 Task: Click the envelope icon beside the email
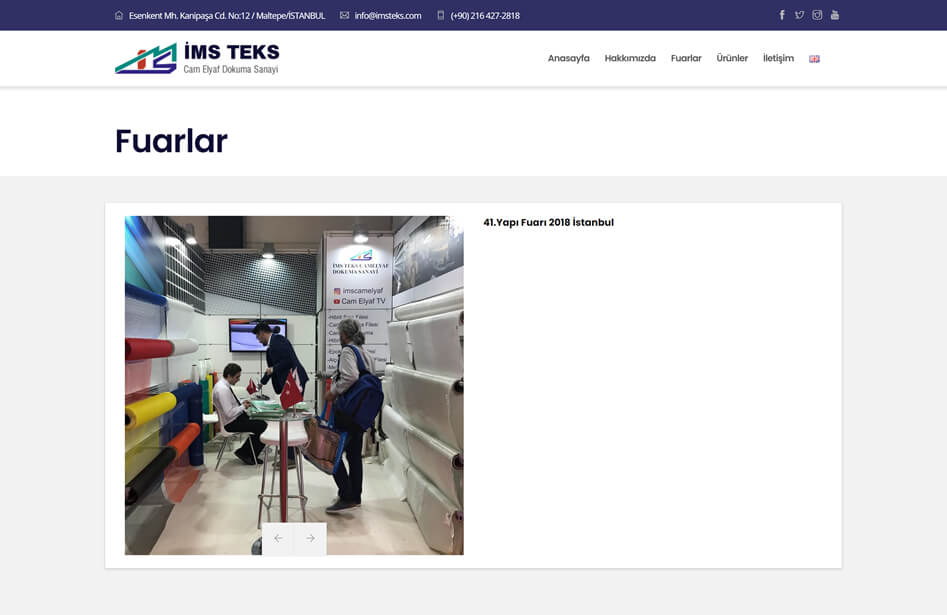click(x=344, y=15)
